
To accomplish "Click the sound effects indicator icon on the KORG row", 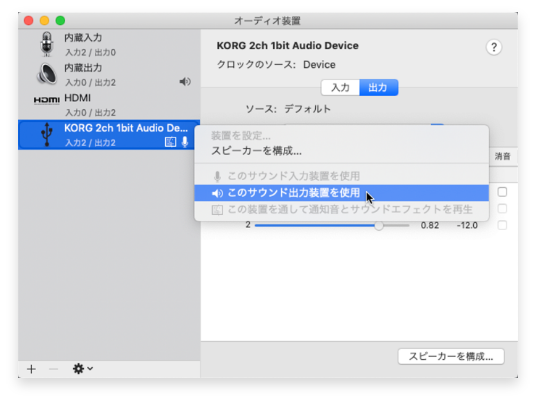I will [170, 142].
